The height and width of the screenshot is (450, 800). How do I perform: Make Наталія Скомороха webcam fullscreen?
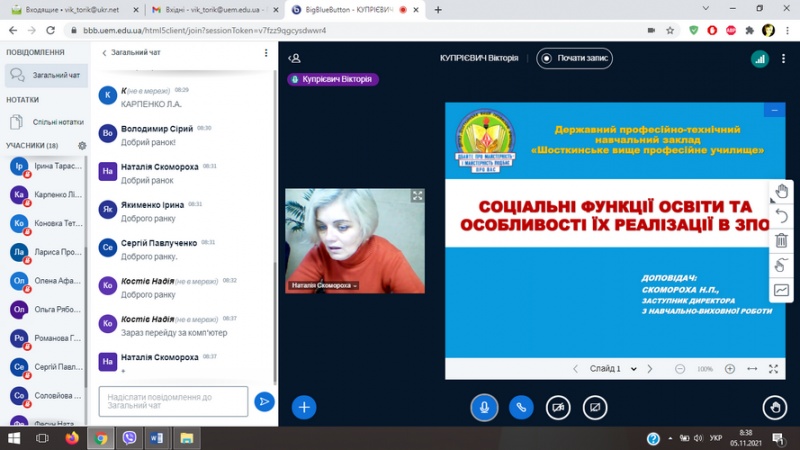pos(417,196)
